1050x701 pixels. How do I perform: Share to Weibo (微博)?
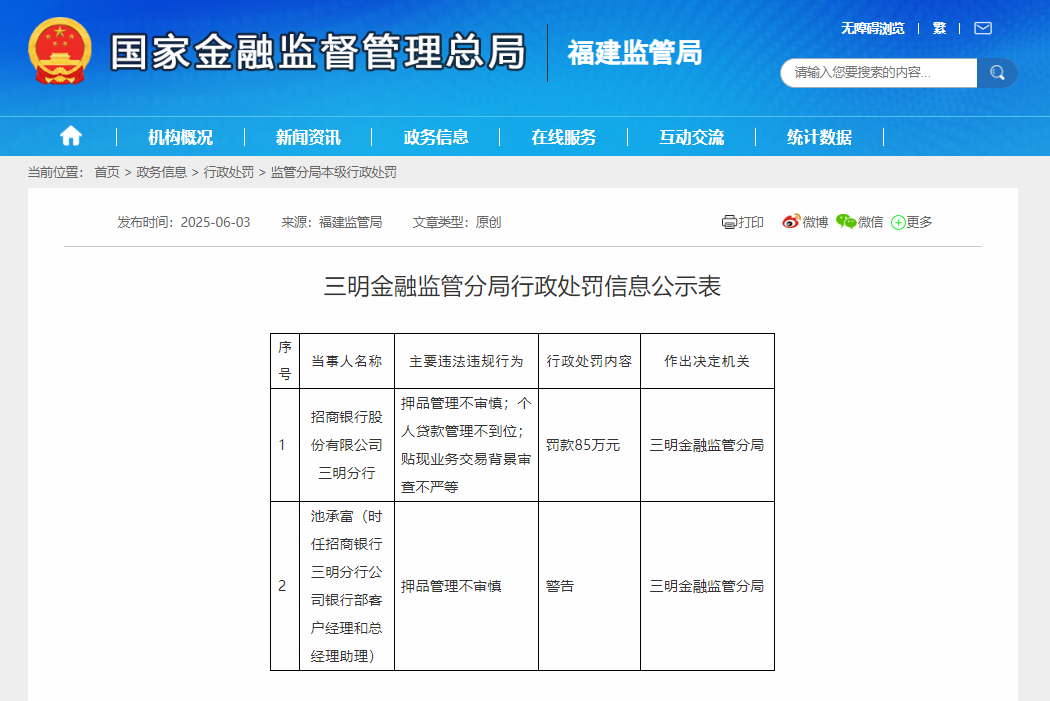click(805, 222)
